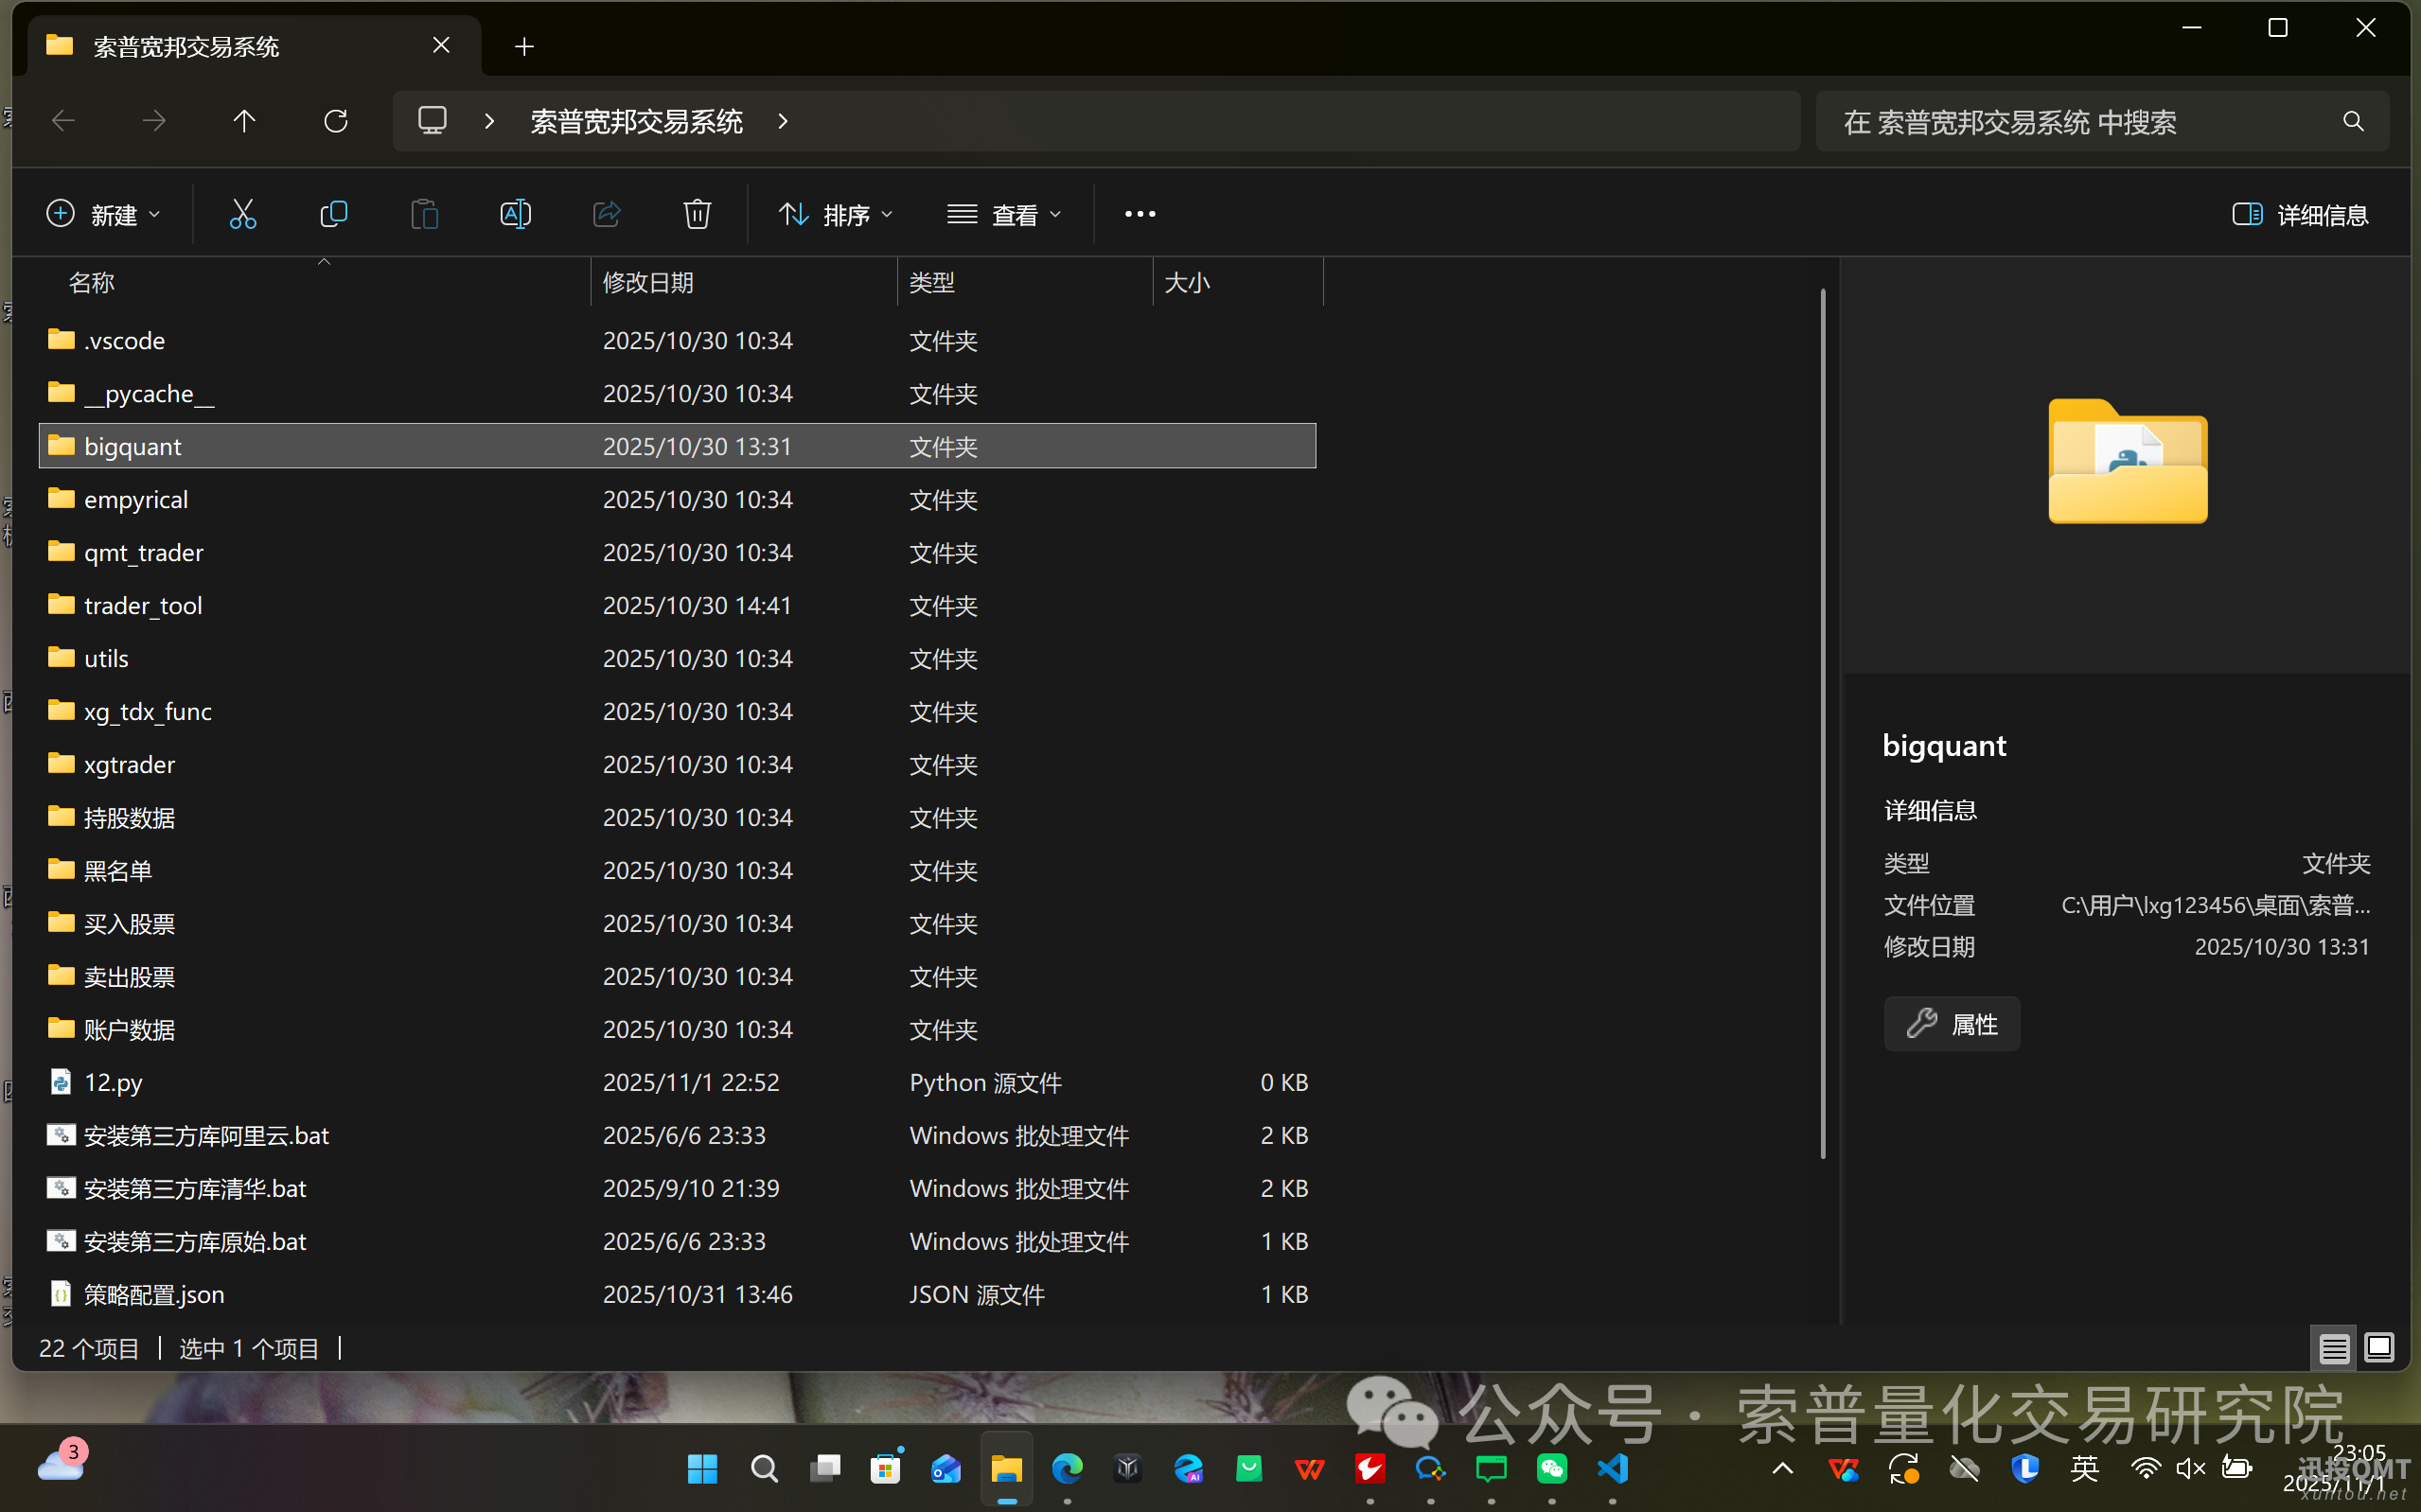Sort files by the 修改日期 column
Screen dimensions: 2421x1512
(x=649, y=282)
